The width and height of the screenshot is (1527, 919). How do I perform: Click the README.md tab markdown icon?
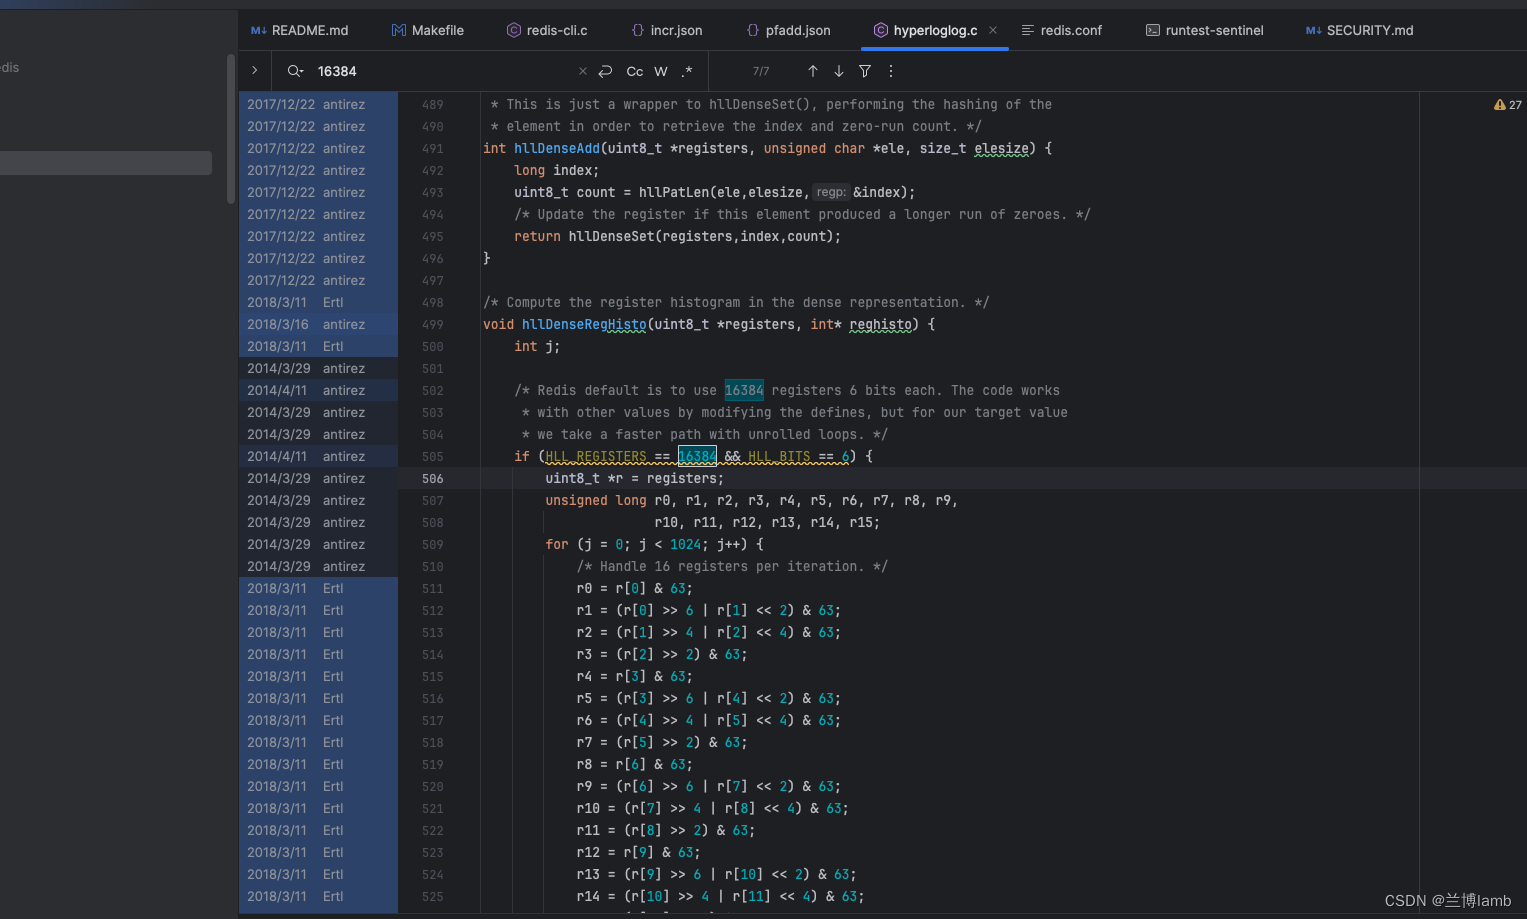pos(259,30)
